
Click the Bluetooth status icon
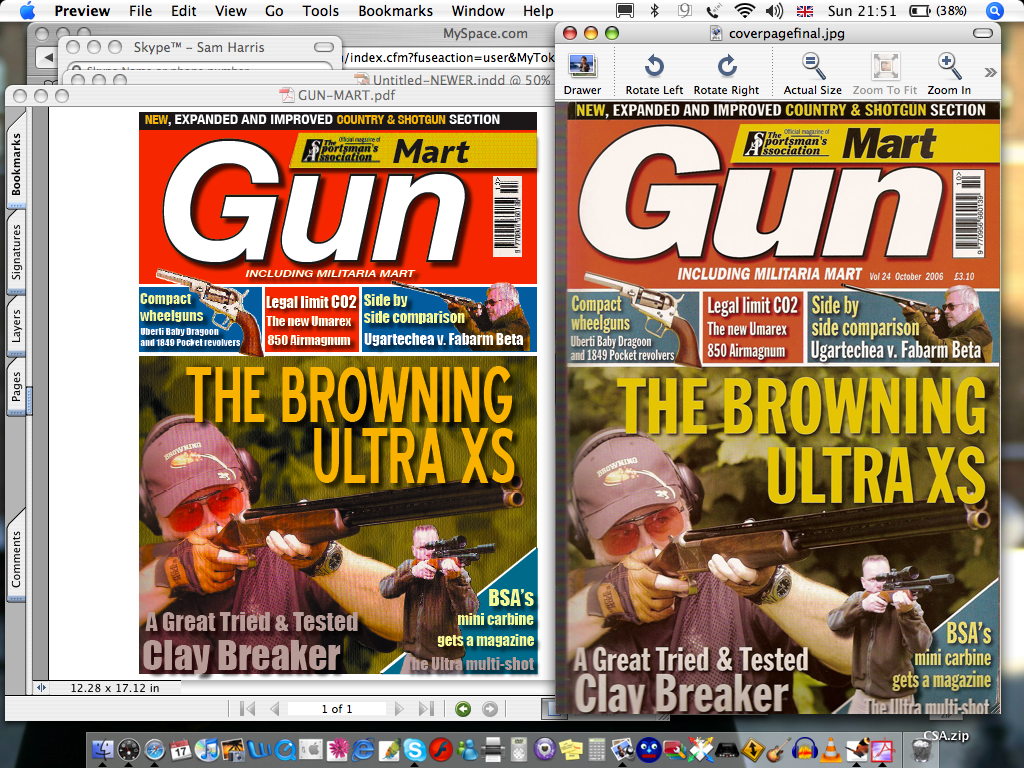654,10
